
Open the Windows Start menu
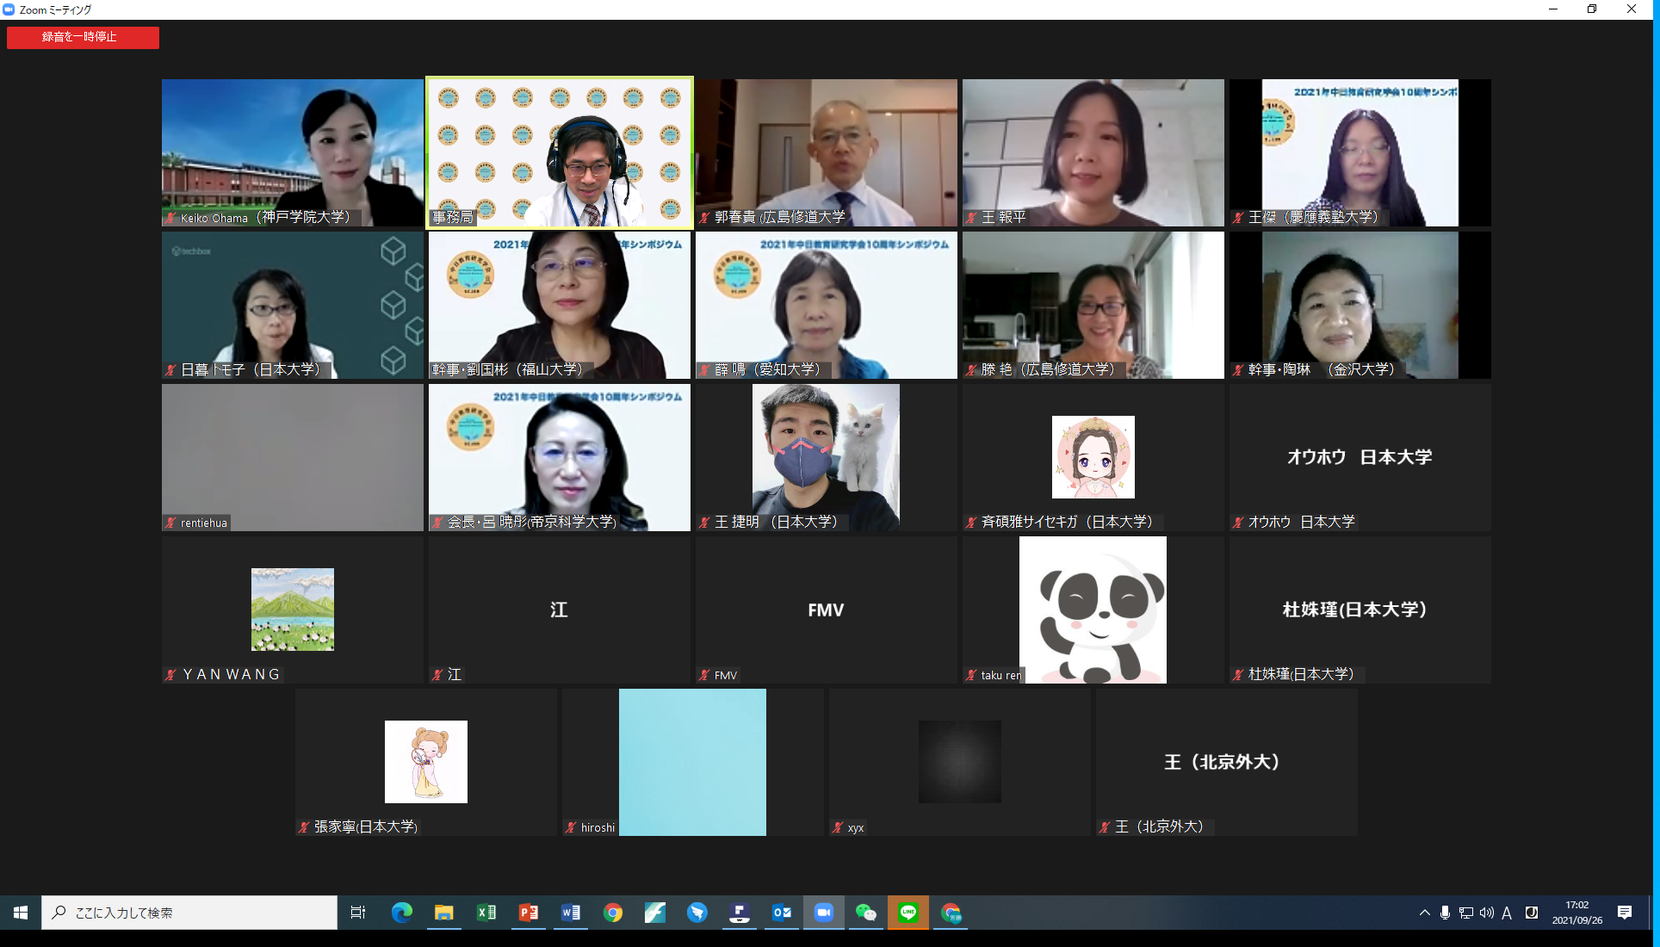coord(20,912)
